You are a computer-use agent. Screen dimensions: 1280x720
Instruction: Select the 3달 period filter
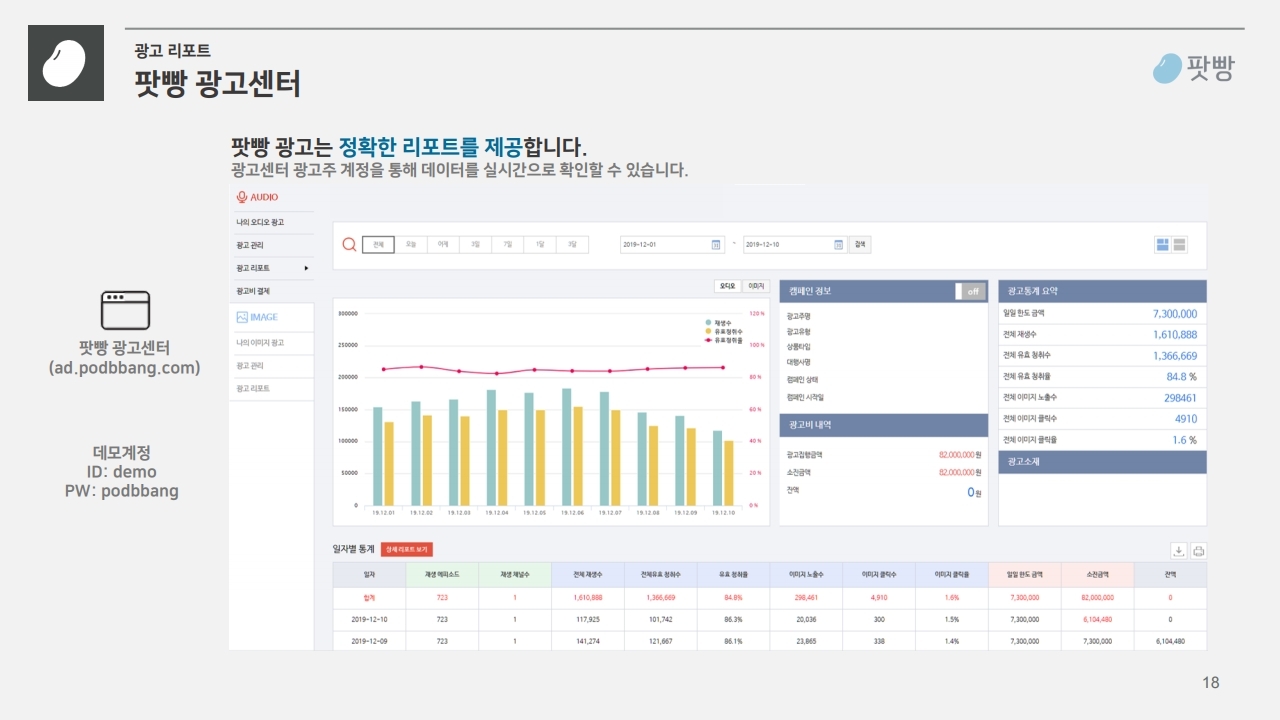point(572,244)
